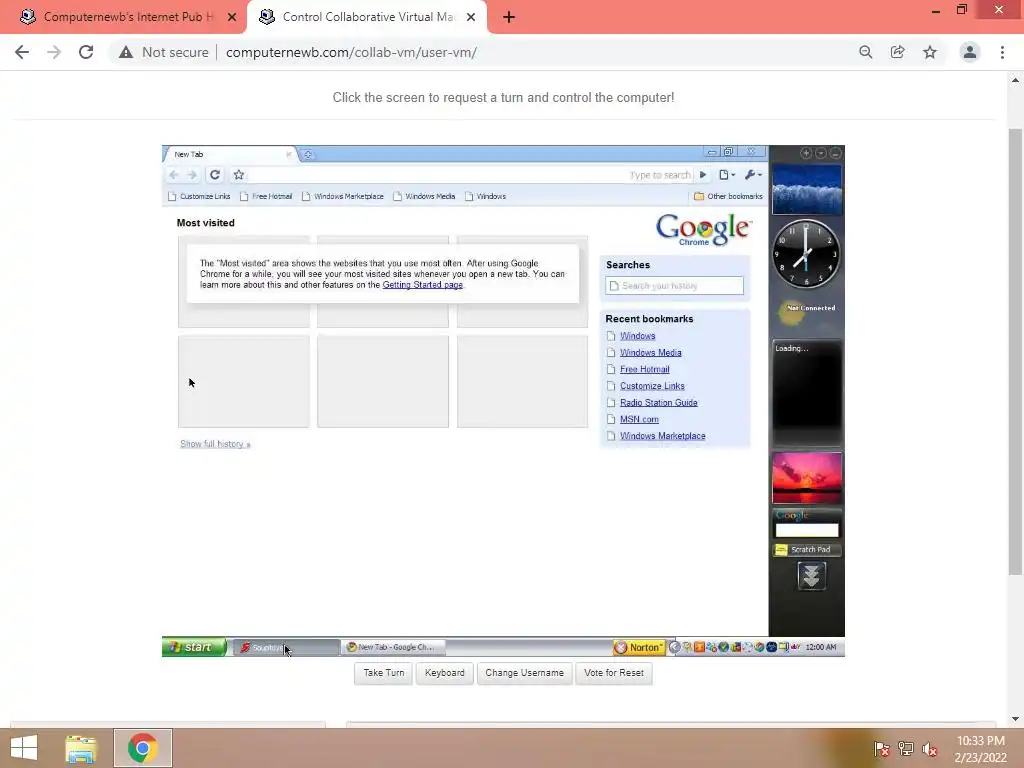The height and width of the screenshot is (768, 1024).
Task: Open the Chrome profile avatar menu
Action: 970,52
